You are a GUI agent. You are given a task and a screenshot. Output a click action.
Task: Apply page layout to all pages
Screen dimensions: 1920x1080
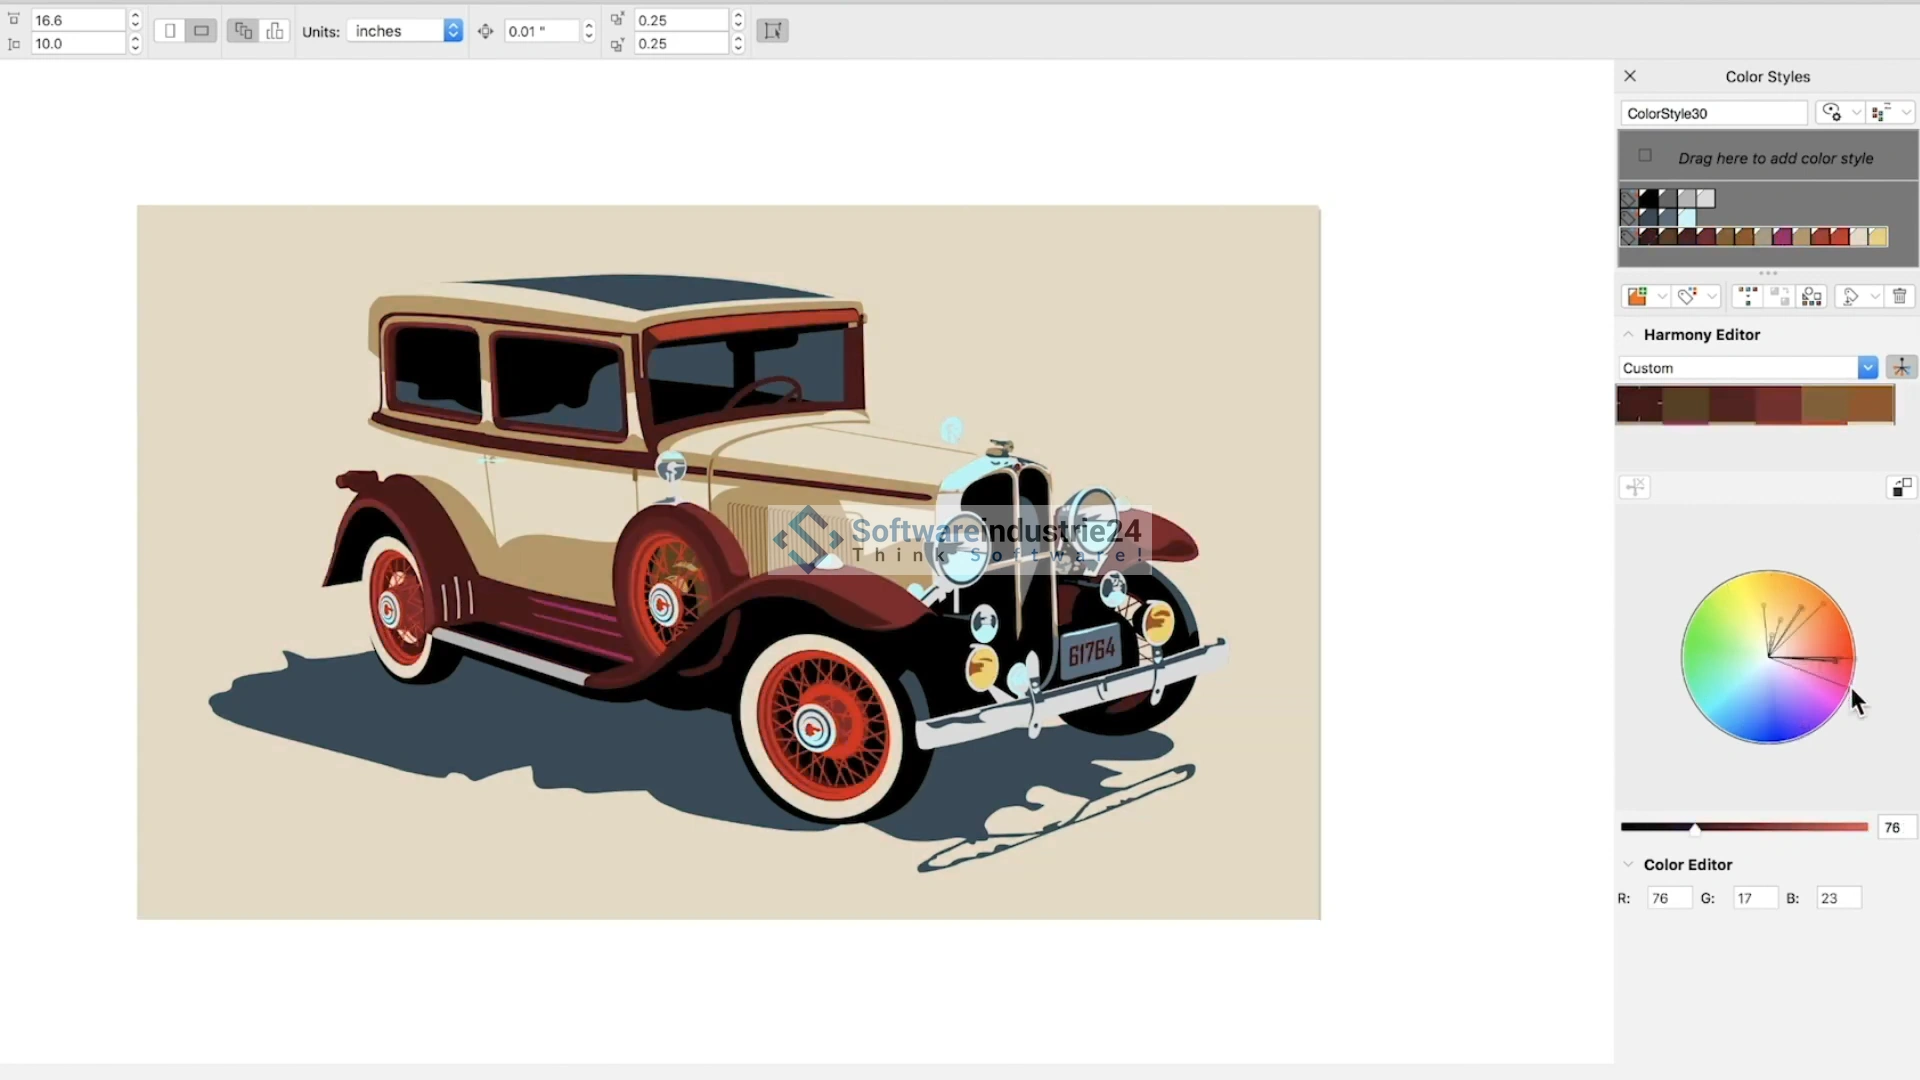click(x=243, y=31)
